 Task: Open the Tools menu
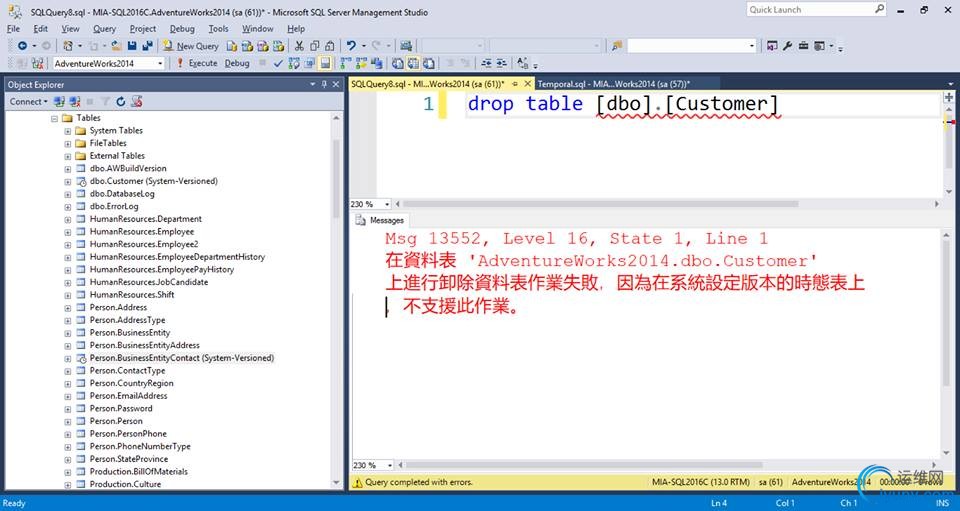click(x=218, y=29)
